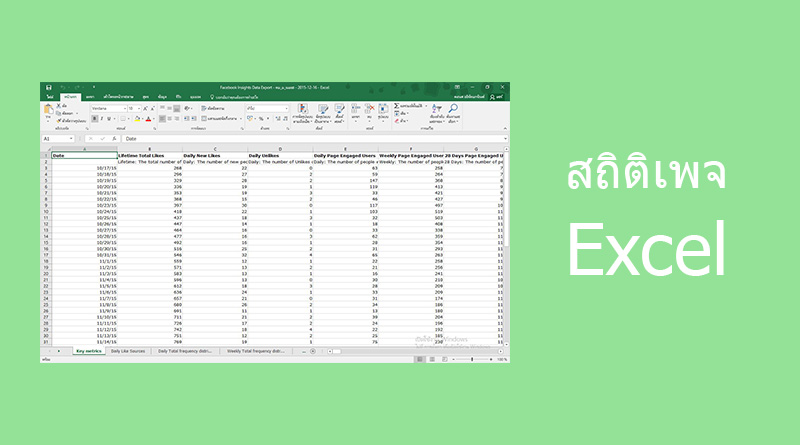
Task: Open the Font Color dropdown arrow
Action: pos(155,119)
